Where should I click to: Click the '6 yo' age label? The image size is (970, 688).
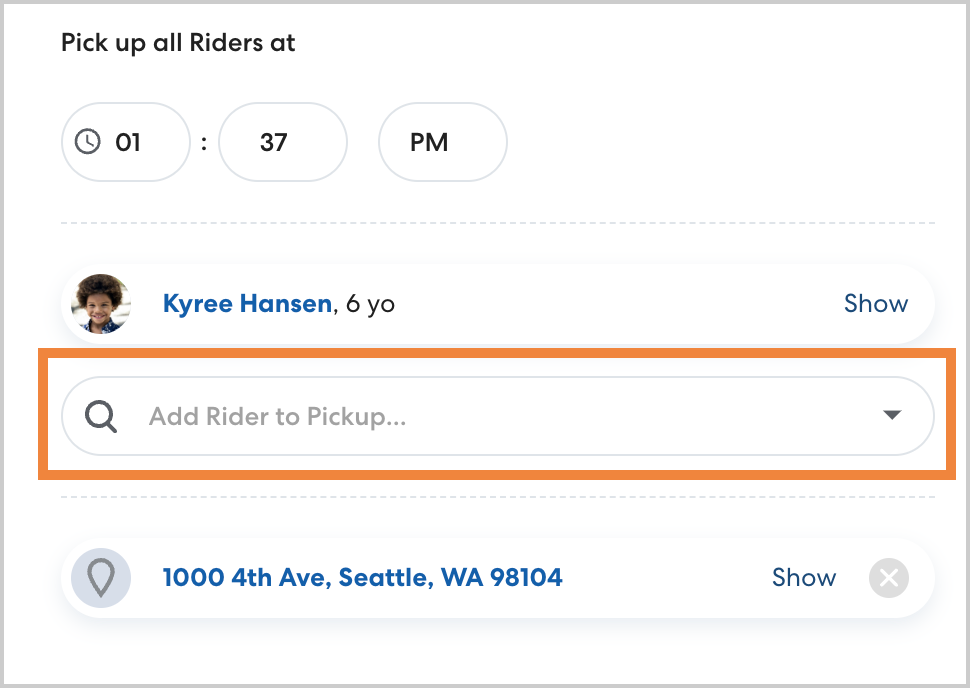point(370,303)
